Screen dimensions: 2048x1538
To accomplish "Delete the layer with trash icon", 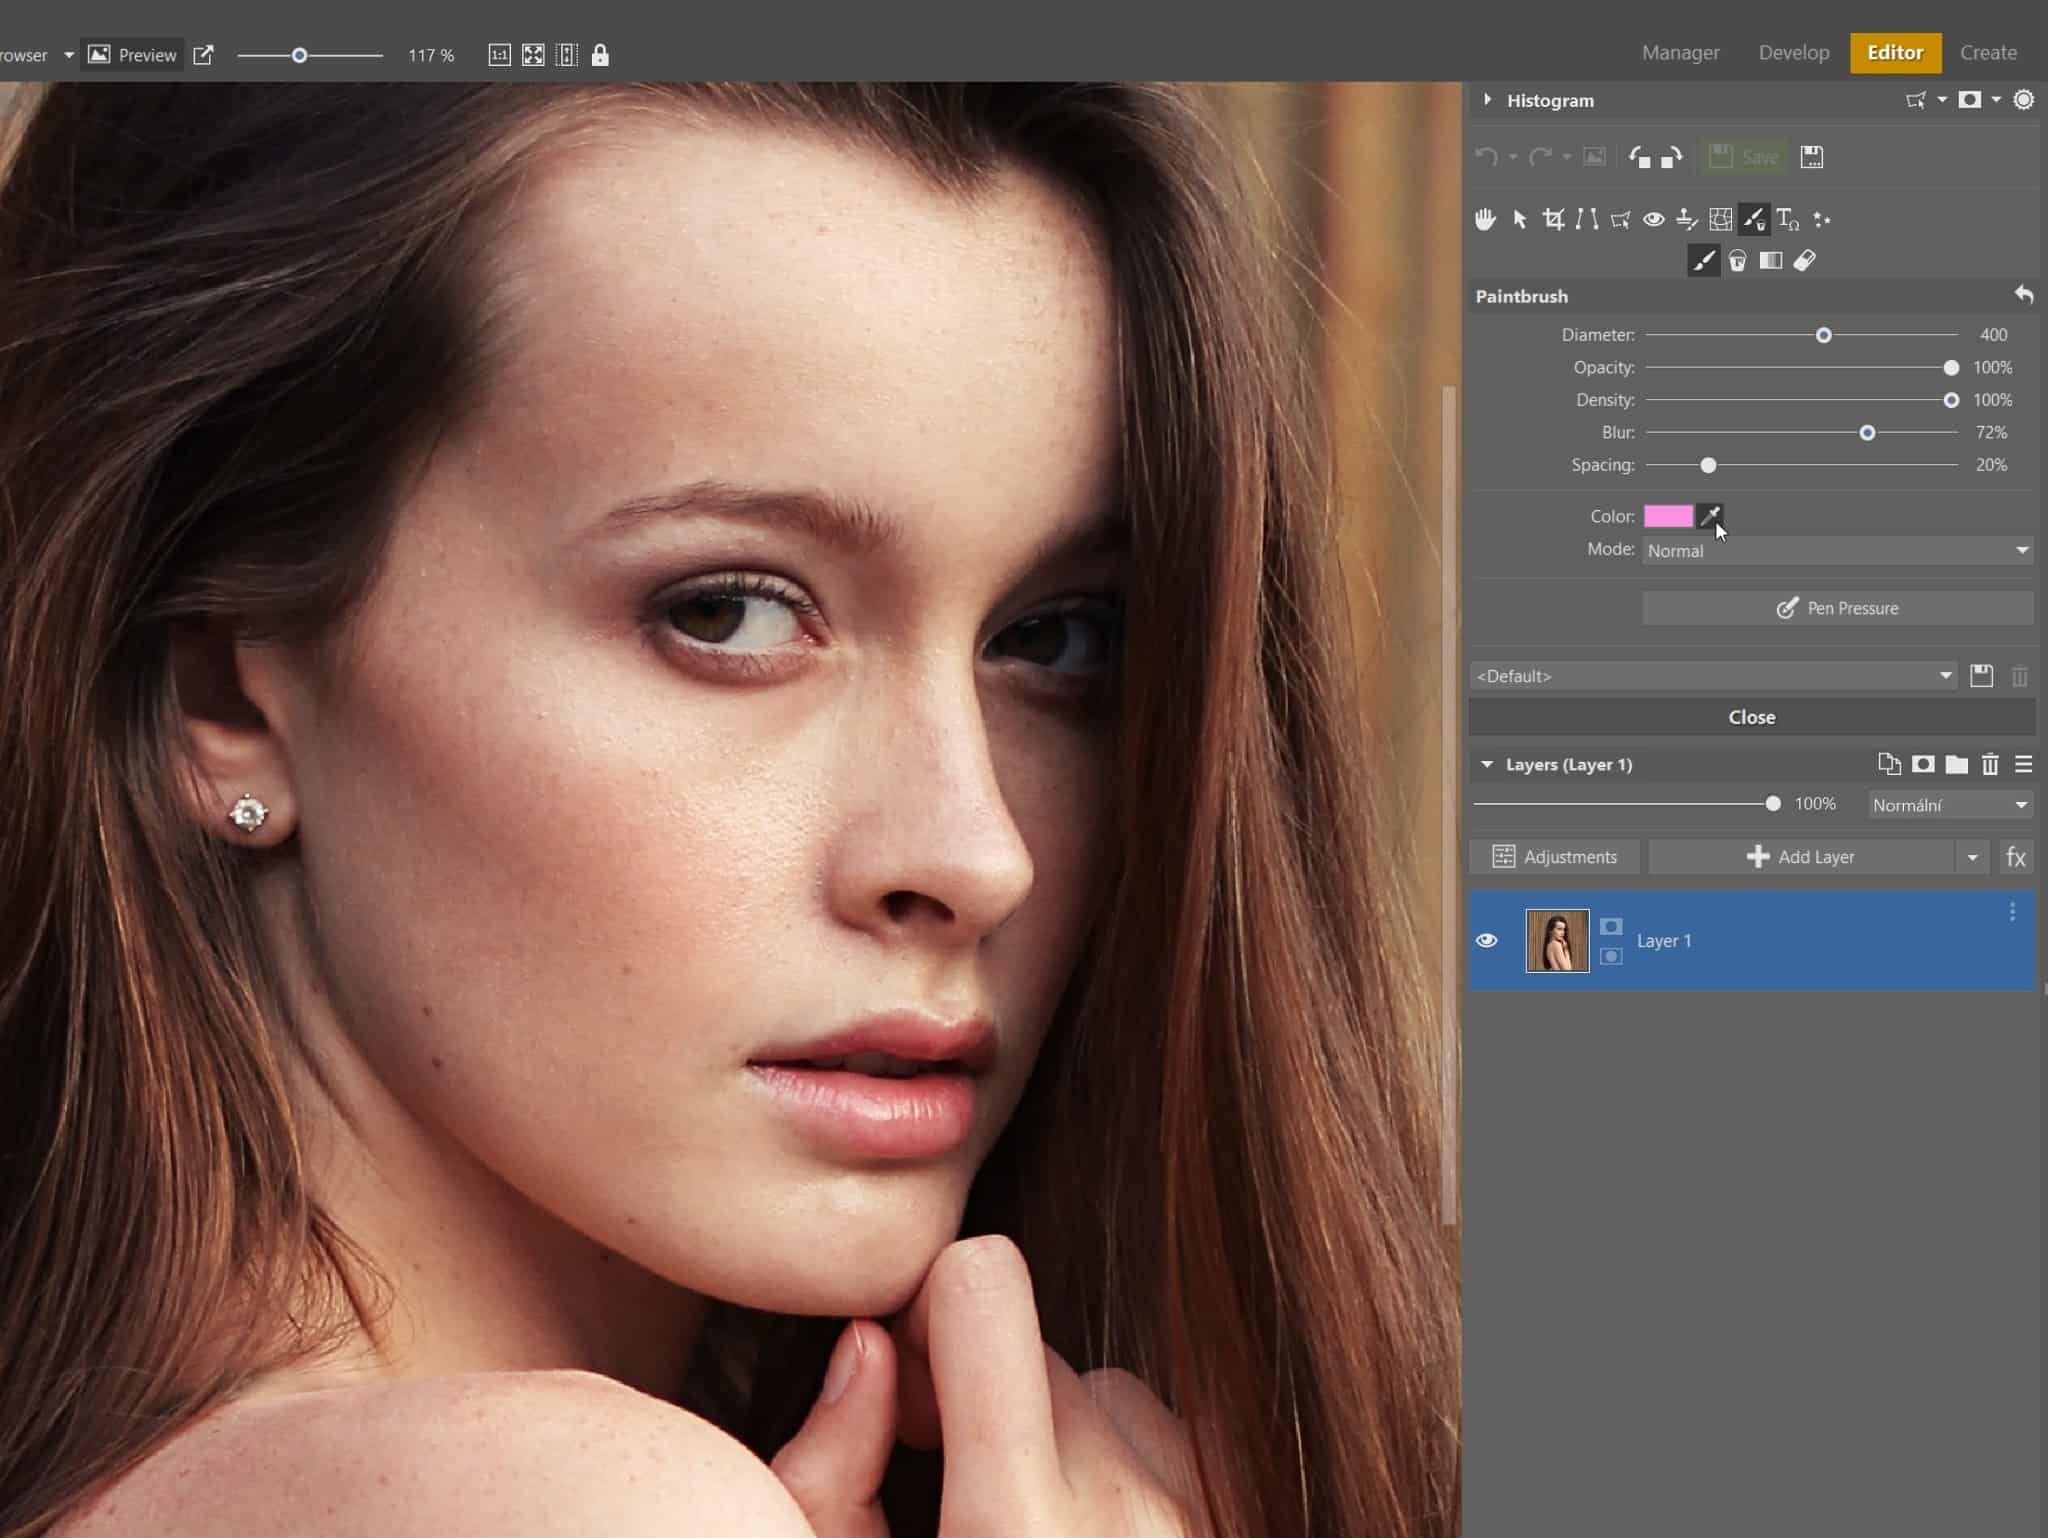I will tap(1990, 765).
